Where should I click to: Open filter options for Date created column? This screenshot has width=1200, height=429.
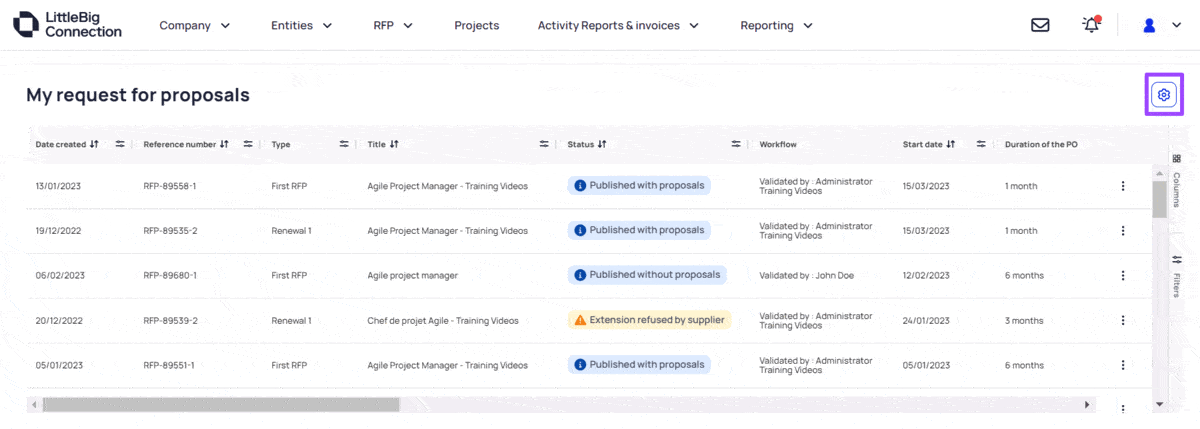pyautogui.click(x=120, y=144)
